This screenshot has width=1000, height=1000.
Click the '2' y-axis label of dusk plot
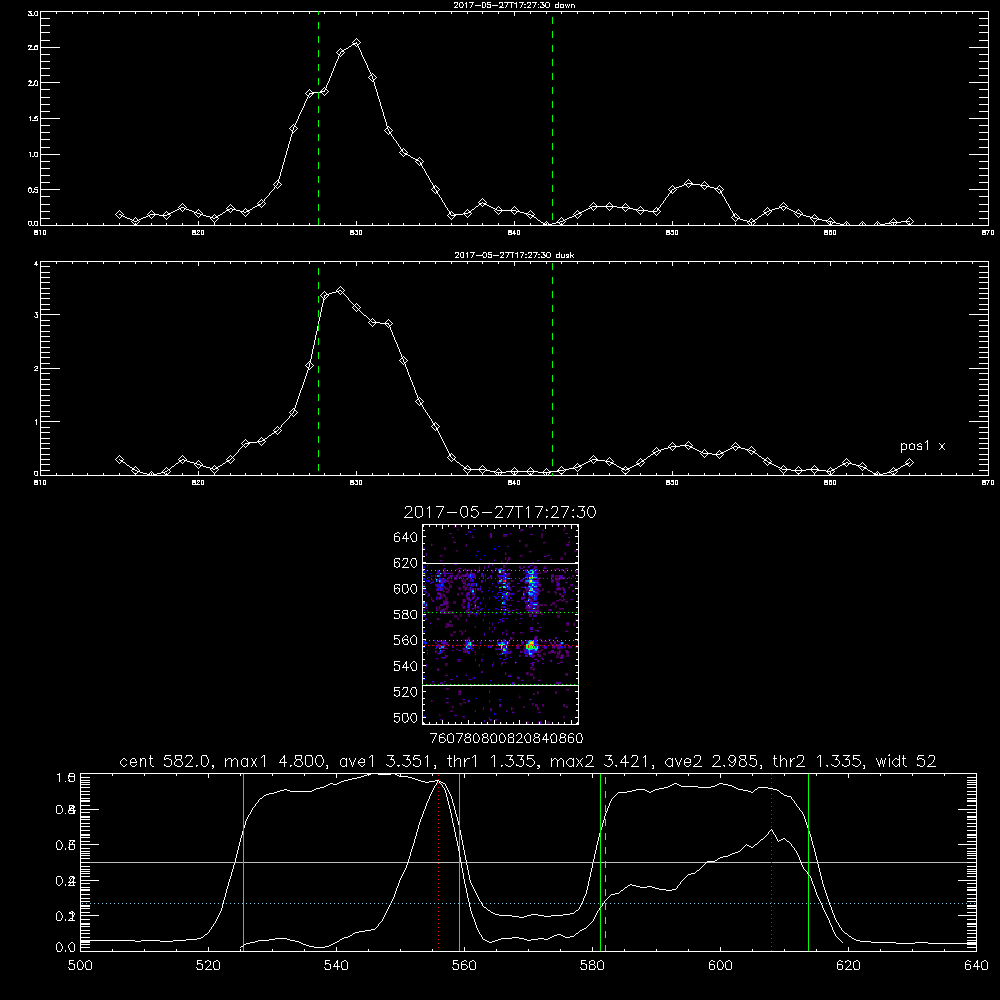[x=36, y=369]
